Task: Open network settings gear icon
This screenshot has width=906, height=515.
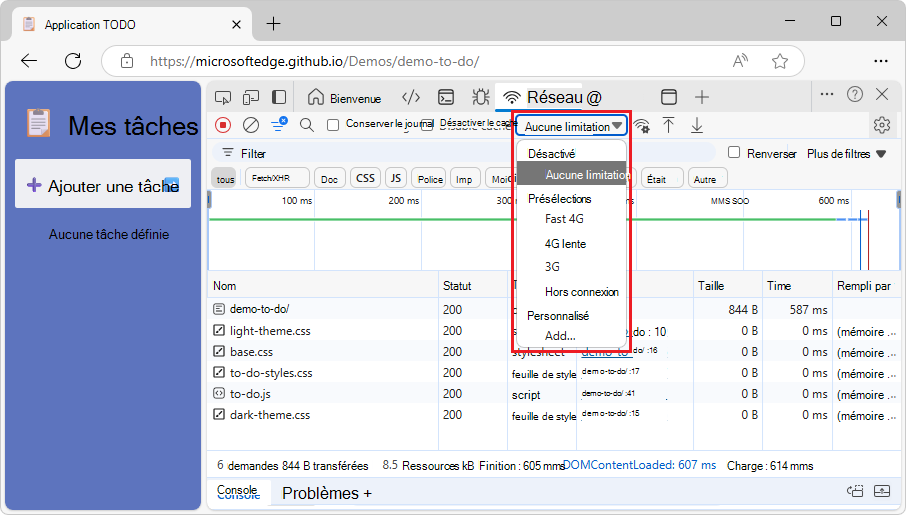Action: pyautogui.click(x=881, y=125)
